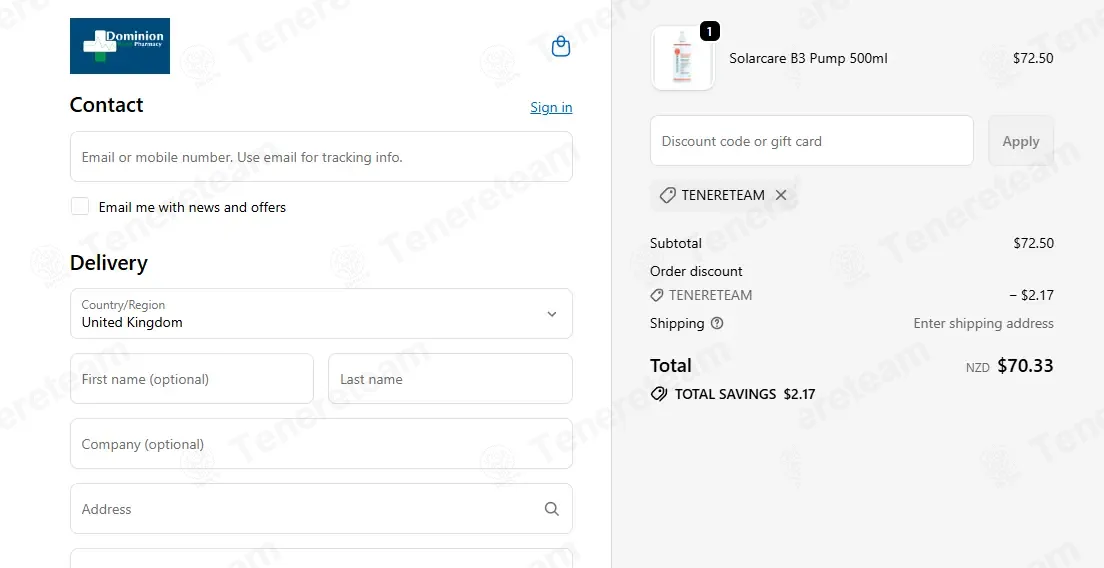Click the Order discount TENERETEAM tag icon
Screen dimensions: 1104x568
[x=657, y=296]
